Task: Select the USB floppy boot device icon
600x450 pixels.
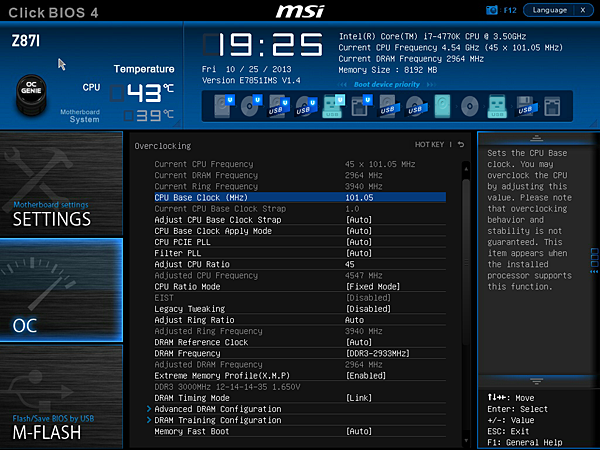Action: tap(527, 106)
